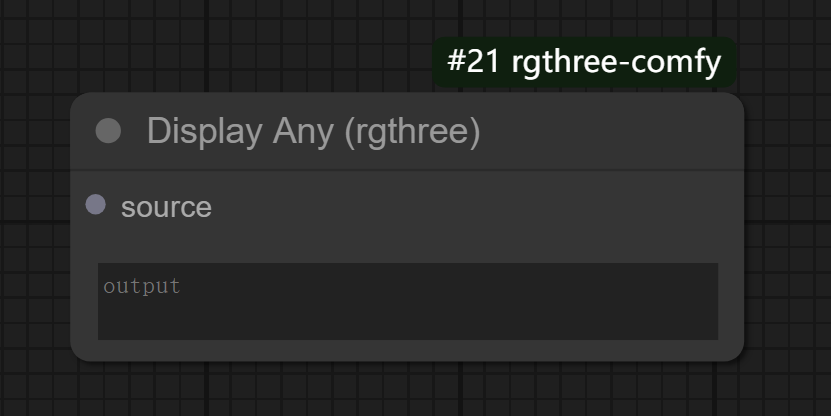Click the empty node body right of source
Image resolution: width=831 pixels, height=416 pixels.
[480, 207]
